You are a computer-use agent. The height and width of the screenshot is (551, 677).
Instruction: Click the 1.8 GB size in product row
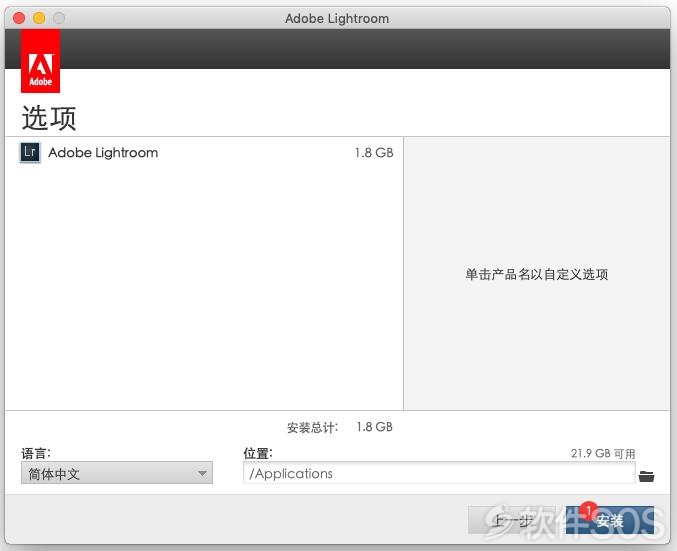click(x=374, y=152)
